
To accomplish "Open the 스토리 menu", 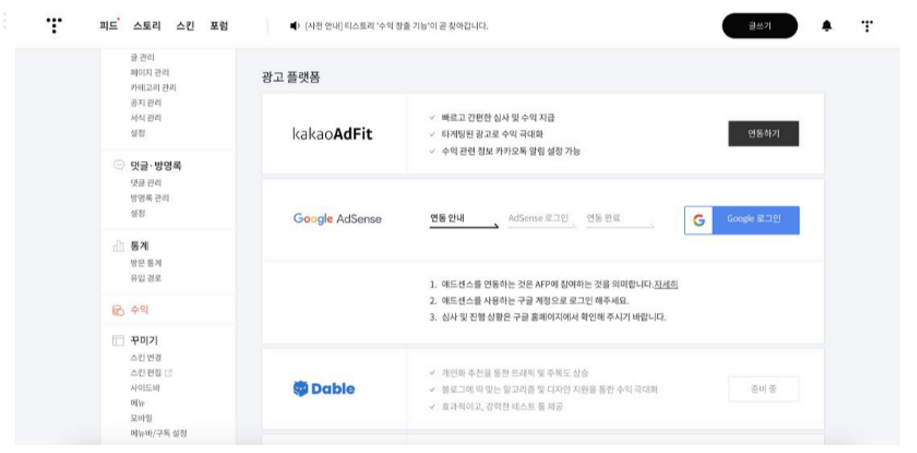I will point(146,26).
